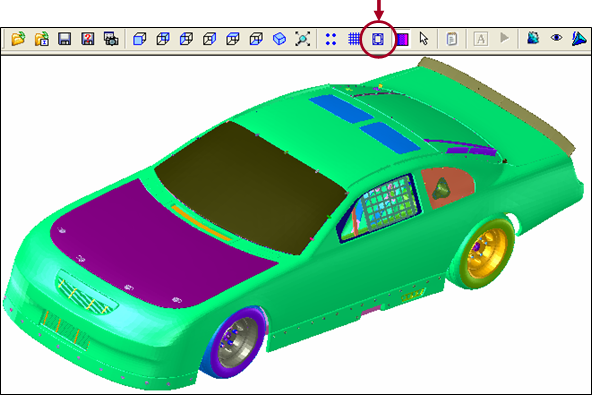592x395 pixels.
Task: Toggle the blue mesh grid display
Action: tap(354, 39)
